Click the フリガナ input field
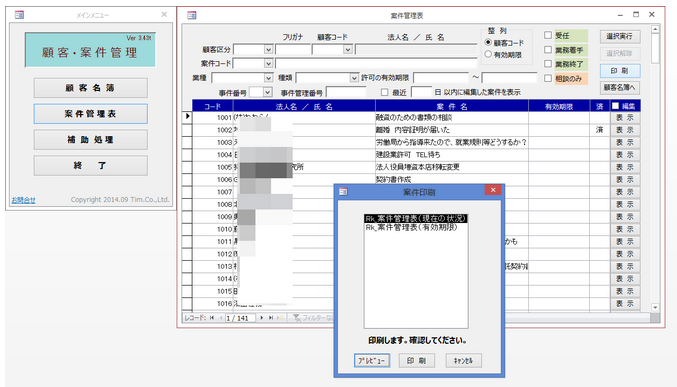677x387 pixels. click(x=293, y=50)
